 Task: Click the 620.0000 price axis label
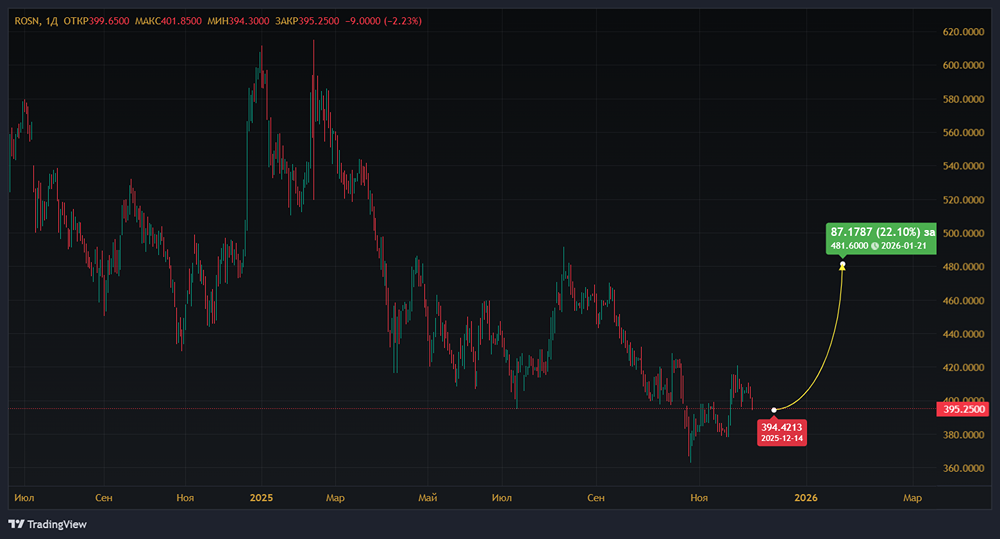[963, 32]
